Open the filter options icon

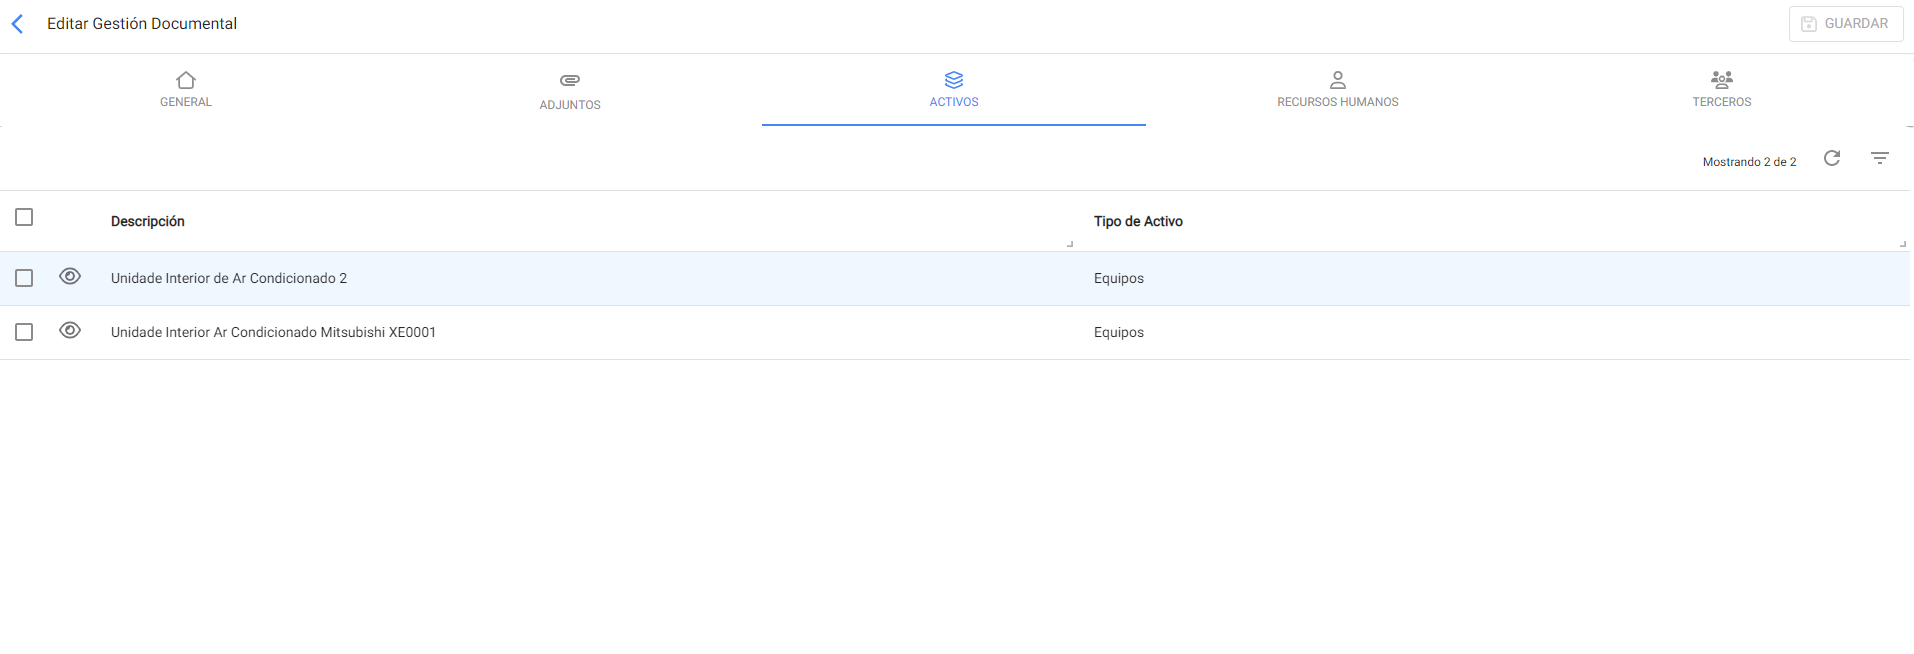click(x=1879, y=158)
